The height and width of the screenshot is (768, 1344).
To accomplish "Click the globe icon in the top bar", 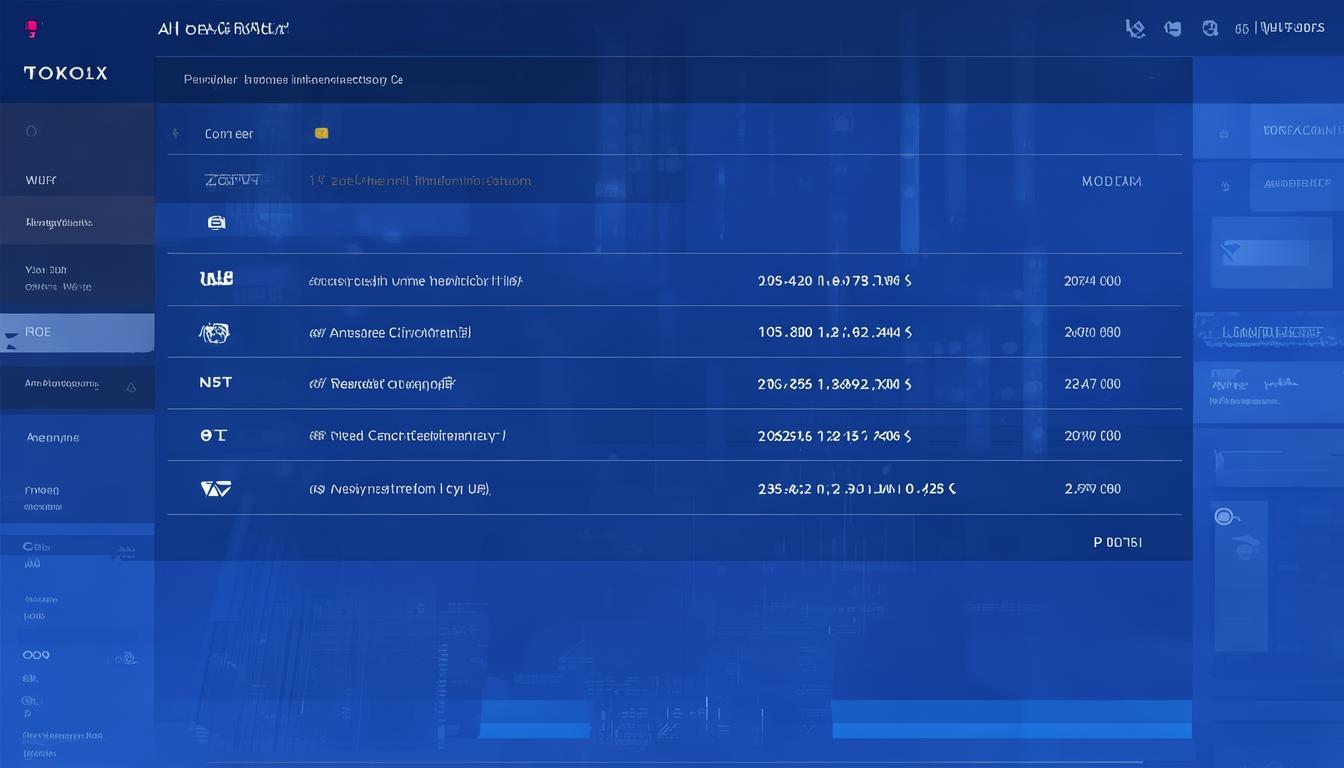I will tap(1210, 27).
